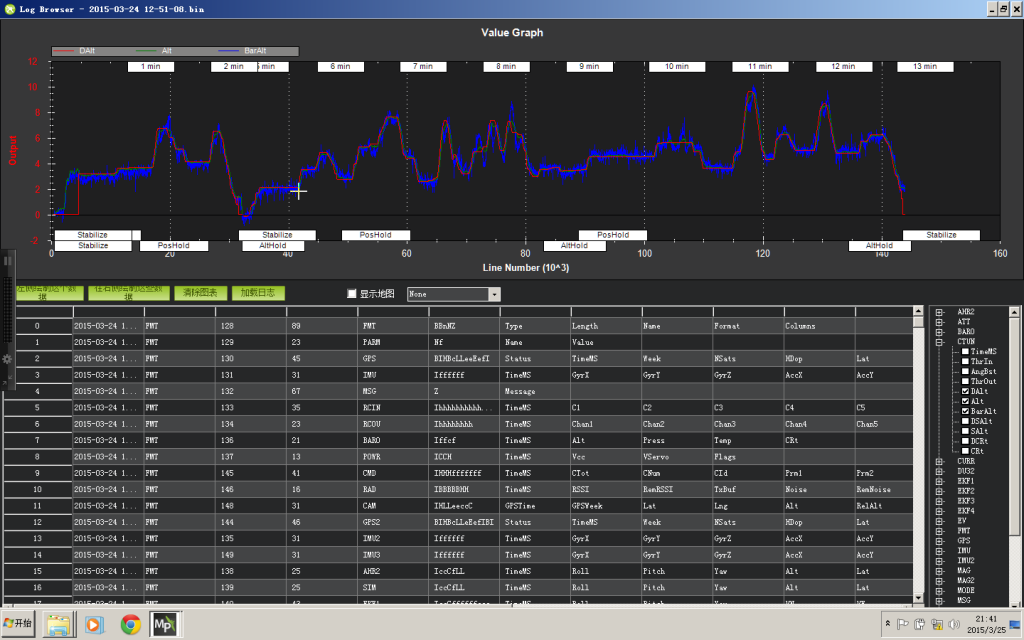Expand the IMU2 tree node
Screen dimensions: 1024x640
tap(939, 560)
